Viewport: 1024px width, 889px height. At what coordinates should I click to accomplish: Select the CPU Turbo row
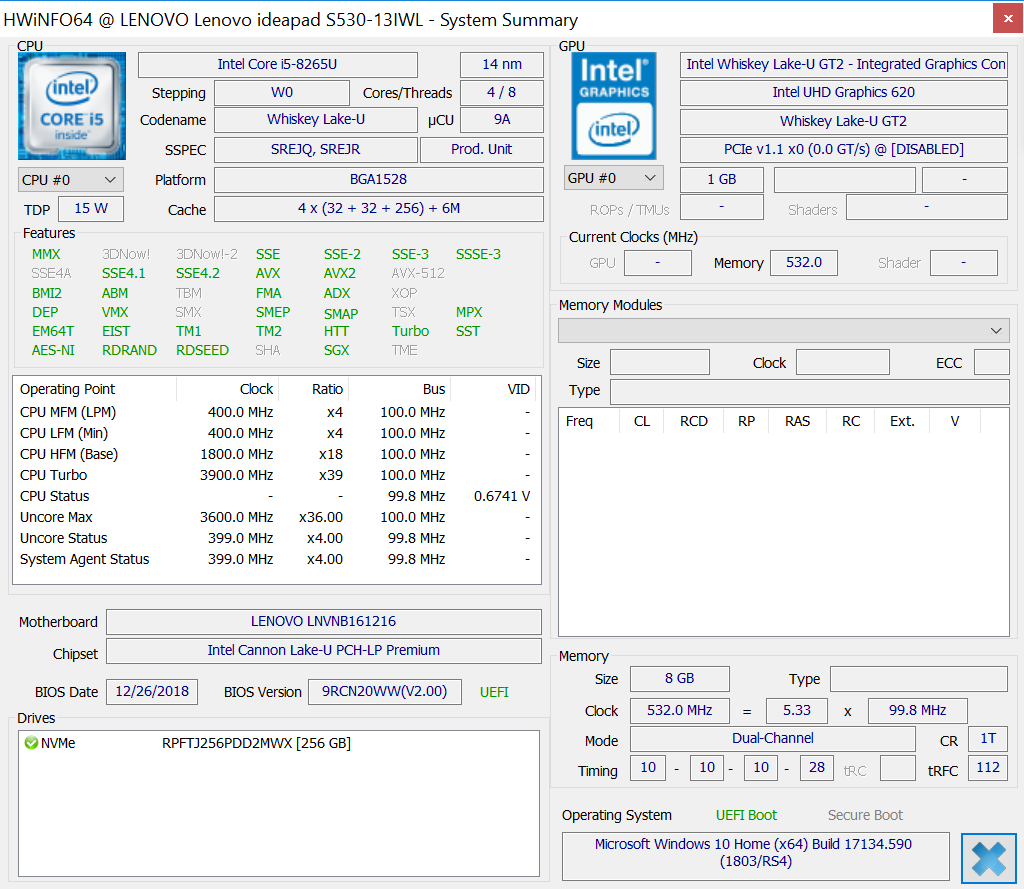point(275,476)
